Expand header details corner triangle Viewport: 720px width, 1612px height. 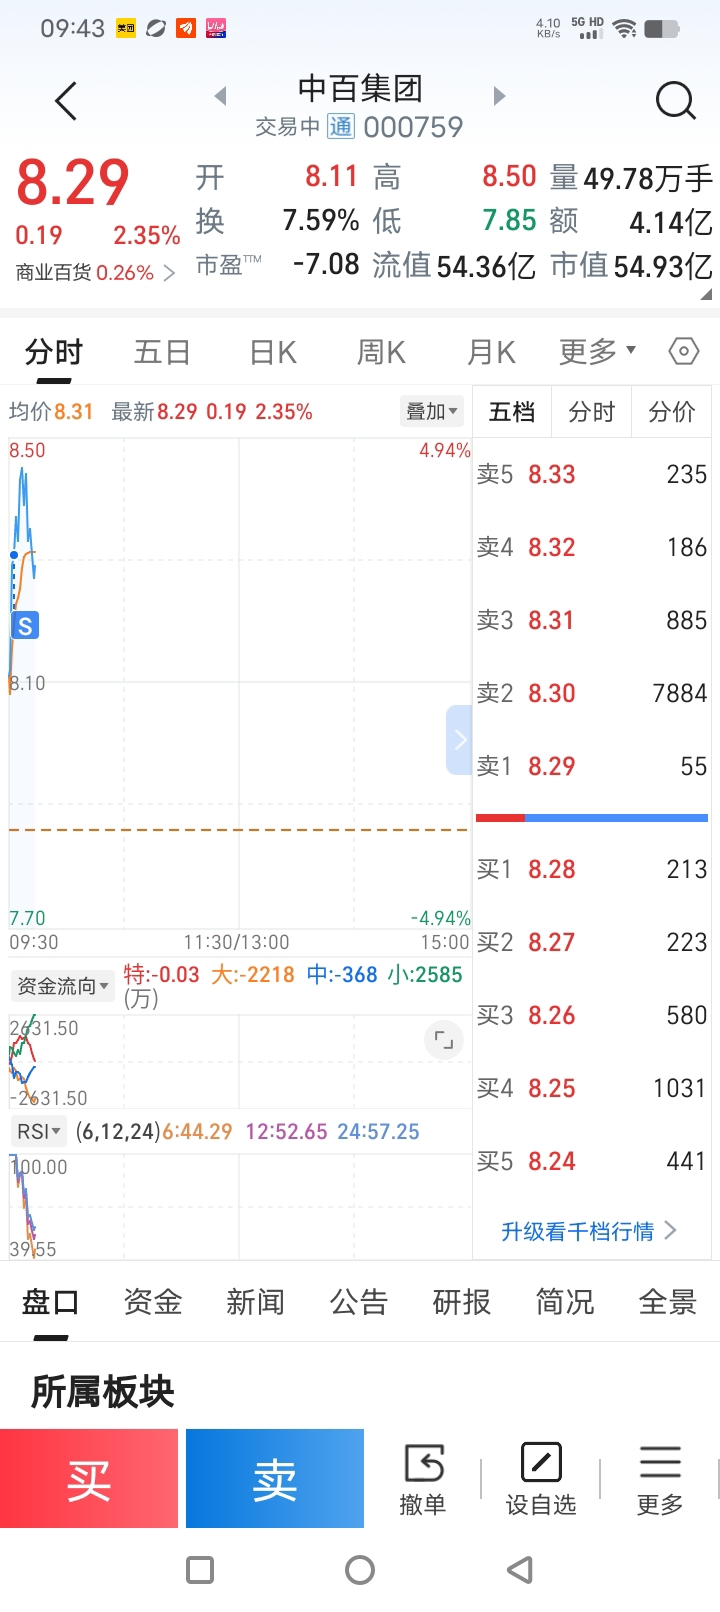[x=706, y=294]
